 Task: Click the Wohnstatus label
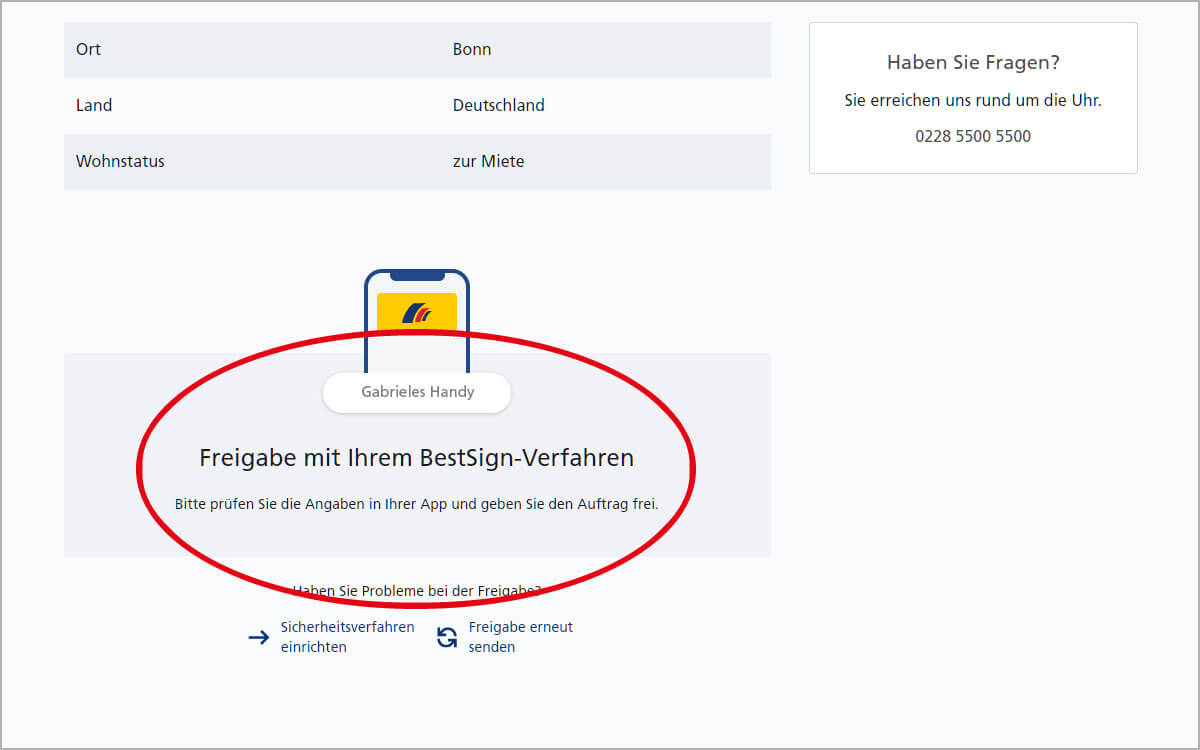[120, 161]
